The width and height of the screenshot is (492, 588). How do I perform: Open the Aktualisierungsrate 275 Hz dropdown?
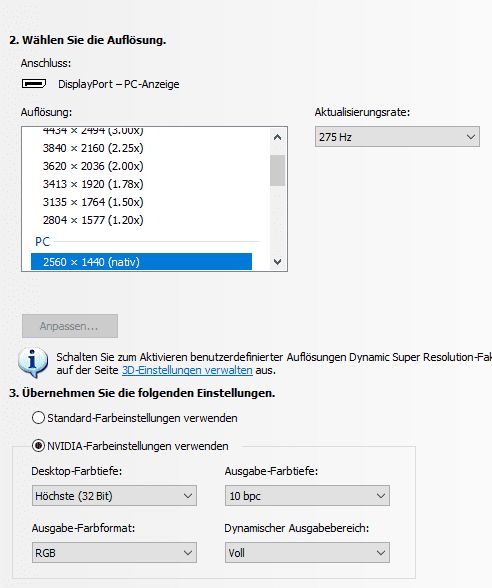[x=397, y=137]
